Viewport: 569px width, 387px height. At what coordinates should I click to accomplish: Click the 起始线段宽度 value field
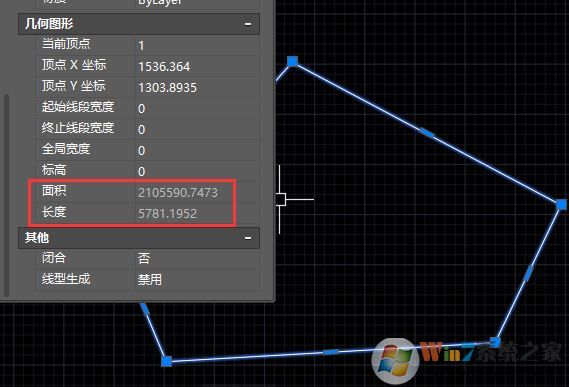pos(197,108)
